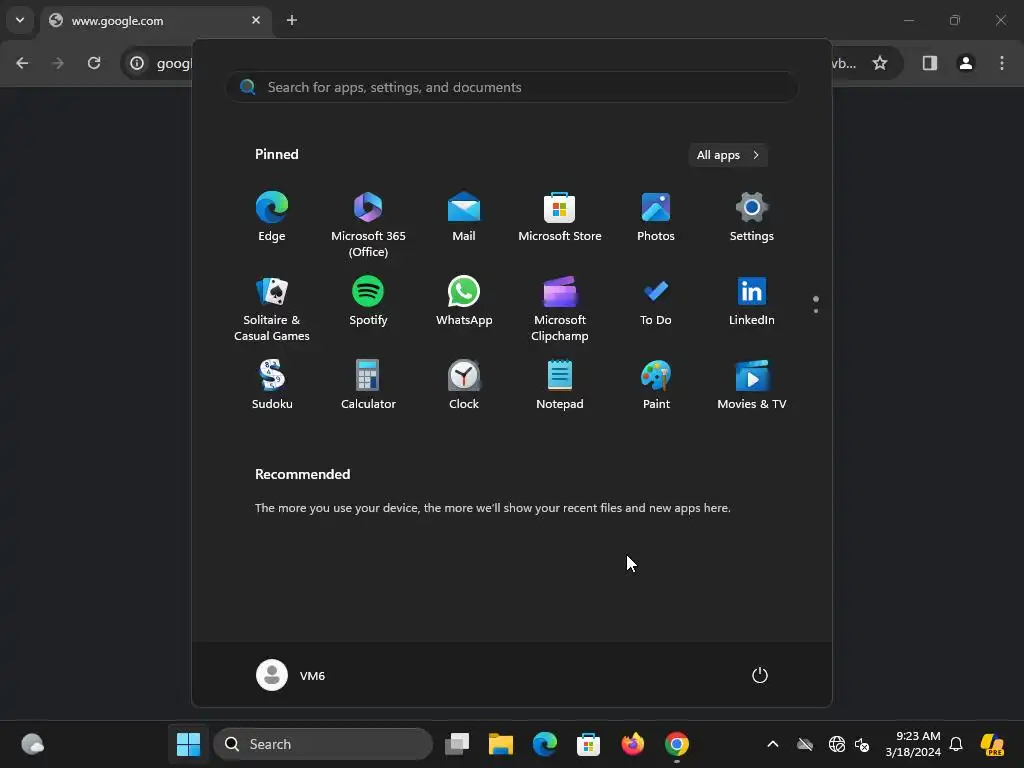
Task: Open the Calculator app
Action: point(368,385)
